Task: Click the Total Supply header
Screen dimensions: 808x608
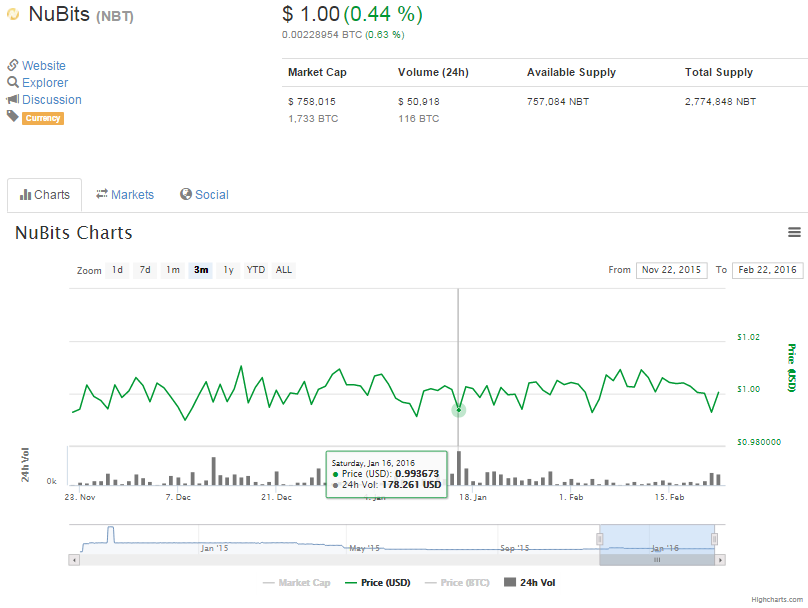Action: tap(719, 72)
